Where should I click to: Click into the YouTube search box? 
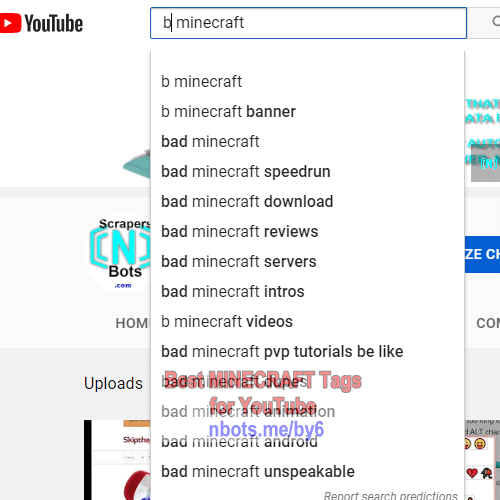click(308, 23)
